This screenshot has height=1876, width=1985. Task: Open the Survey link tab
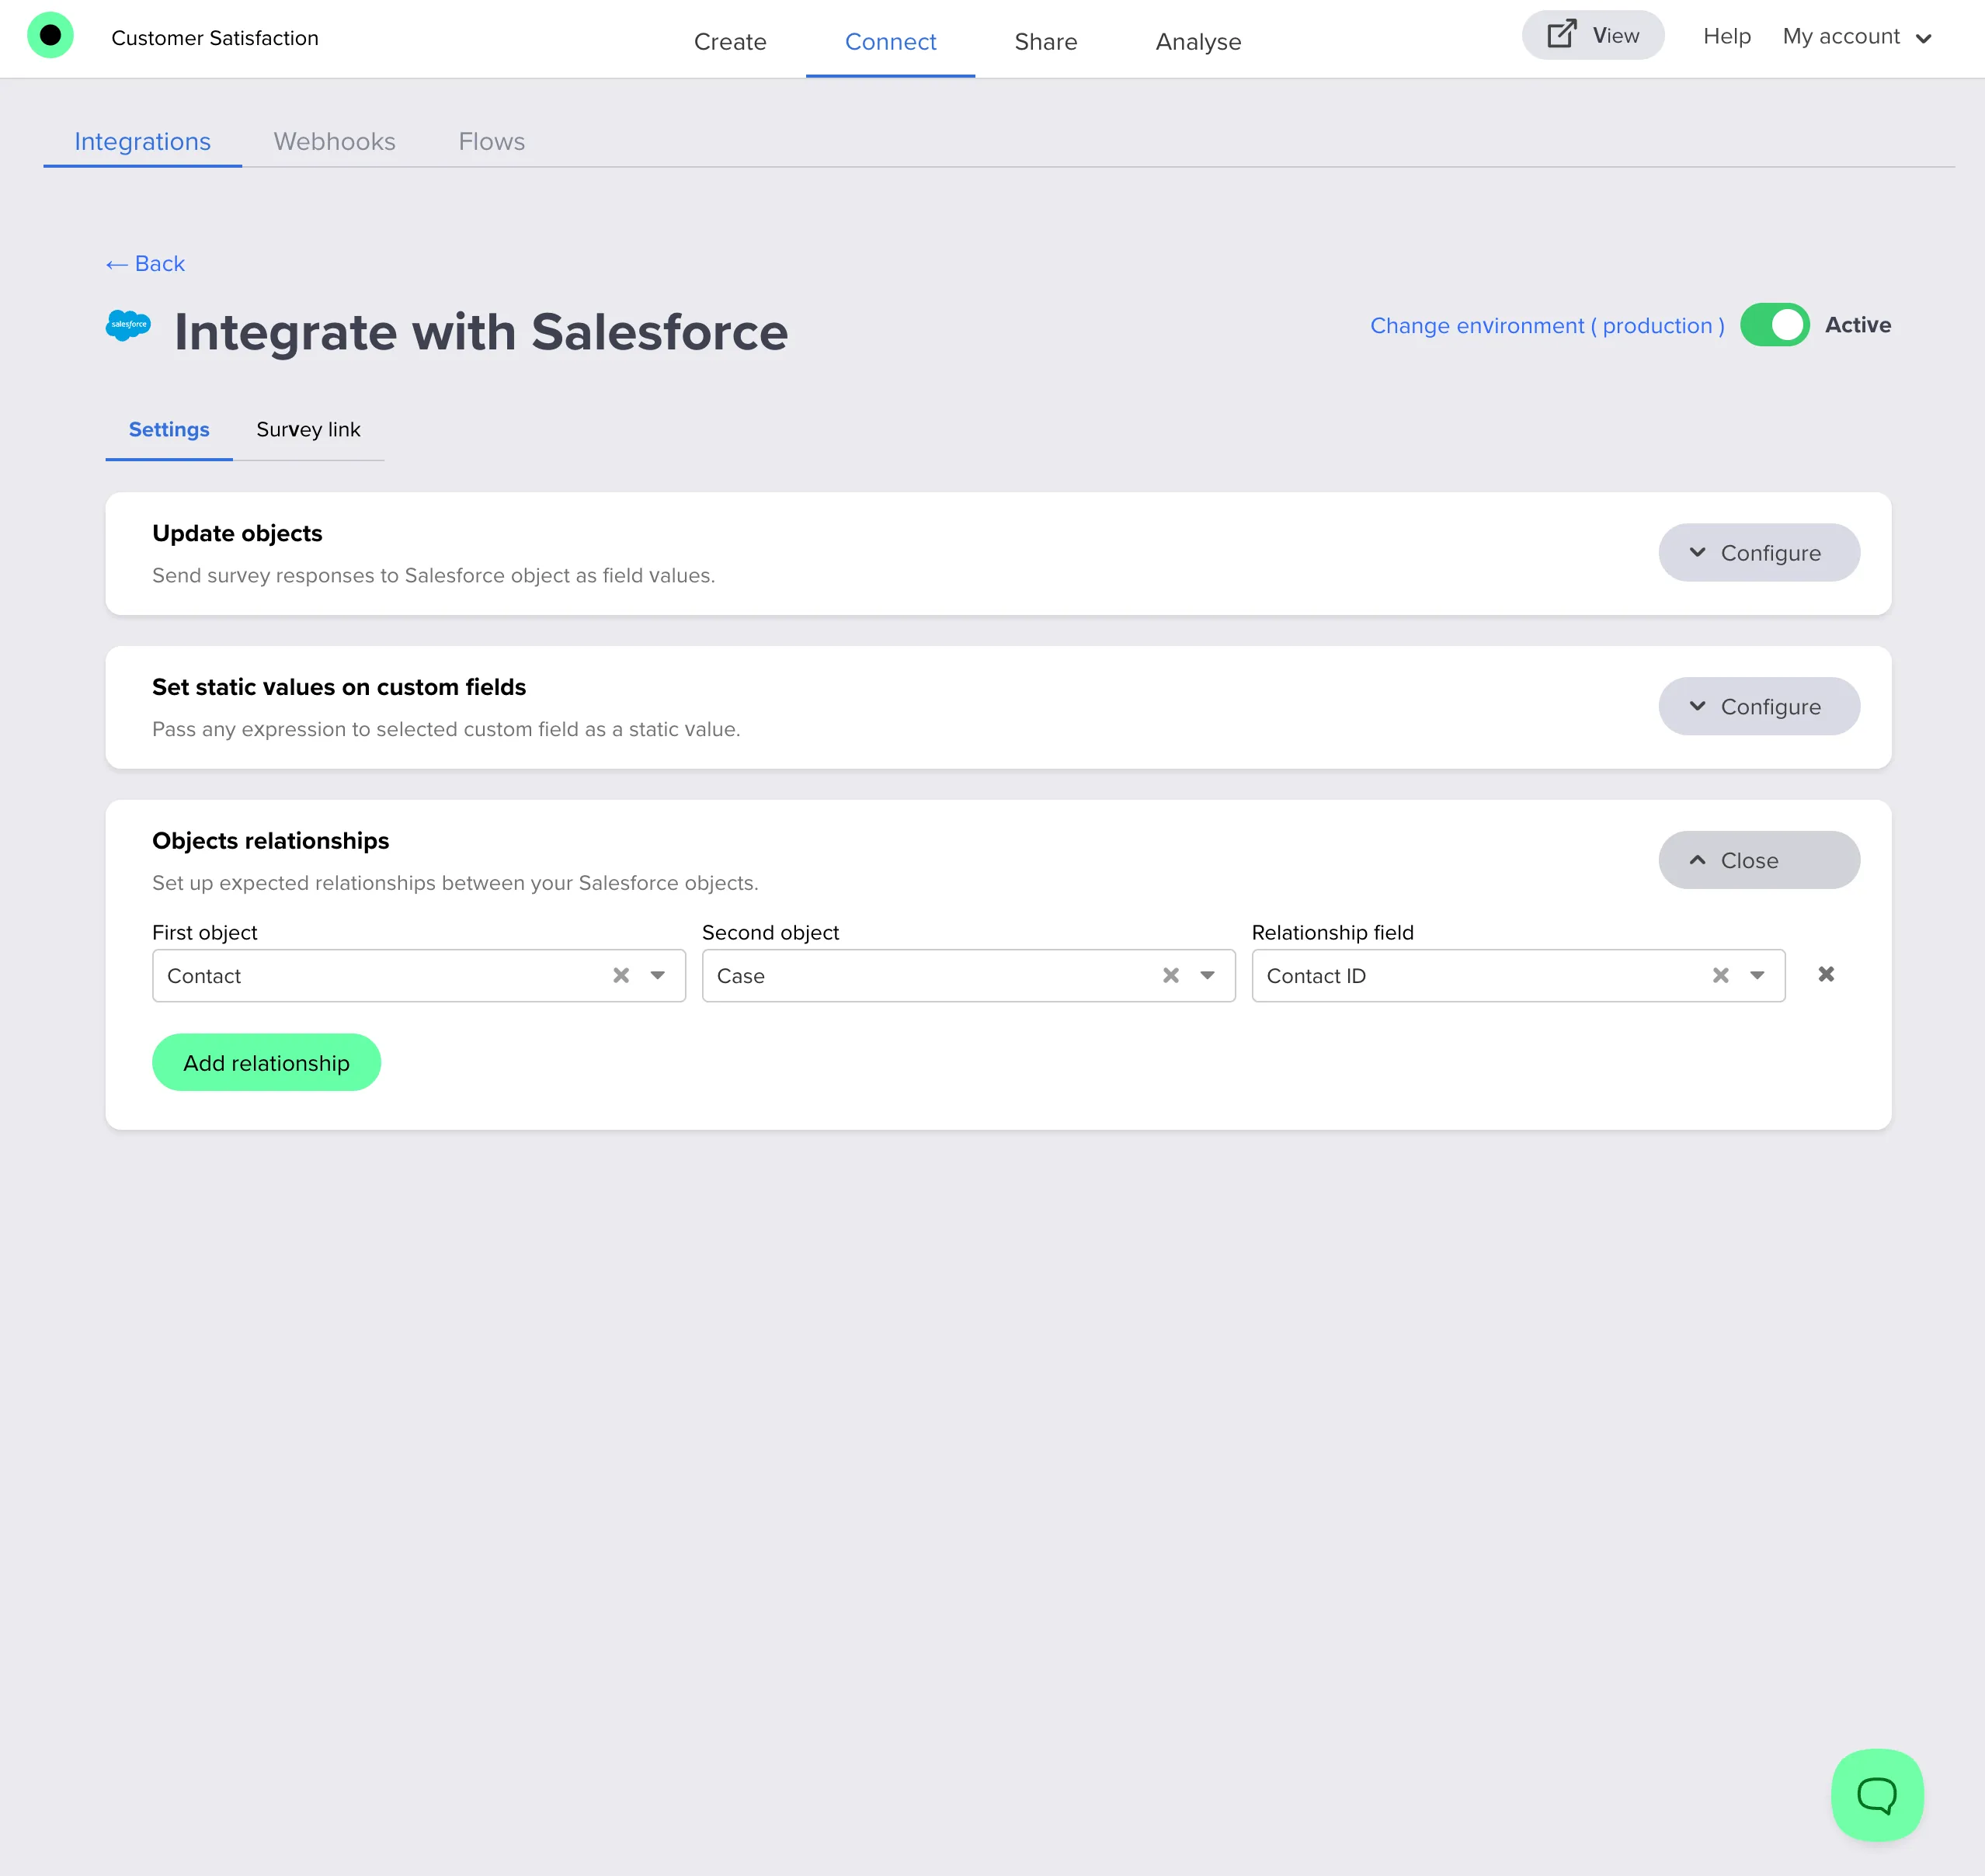[308, 430]
